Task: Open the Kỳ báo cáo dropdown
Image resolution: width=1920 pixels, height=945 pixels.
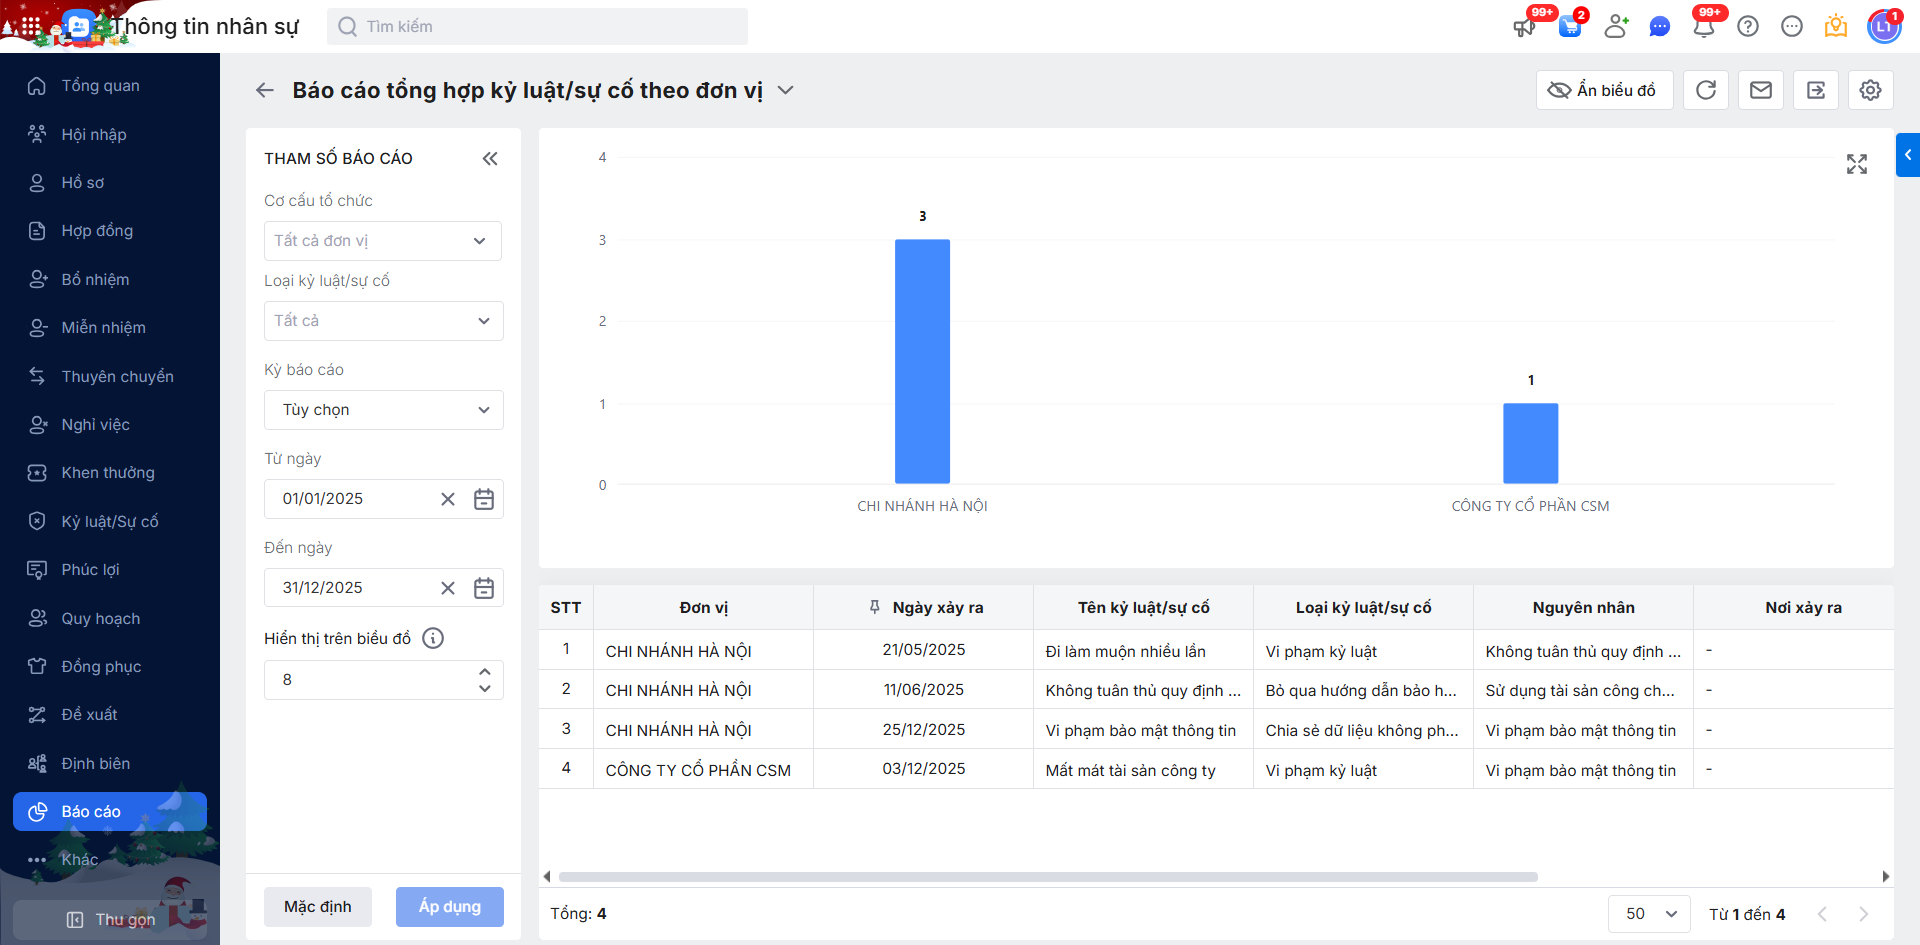Action: [383, 410]
